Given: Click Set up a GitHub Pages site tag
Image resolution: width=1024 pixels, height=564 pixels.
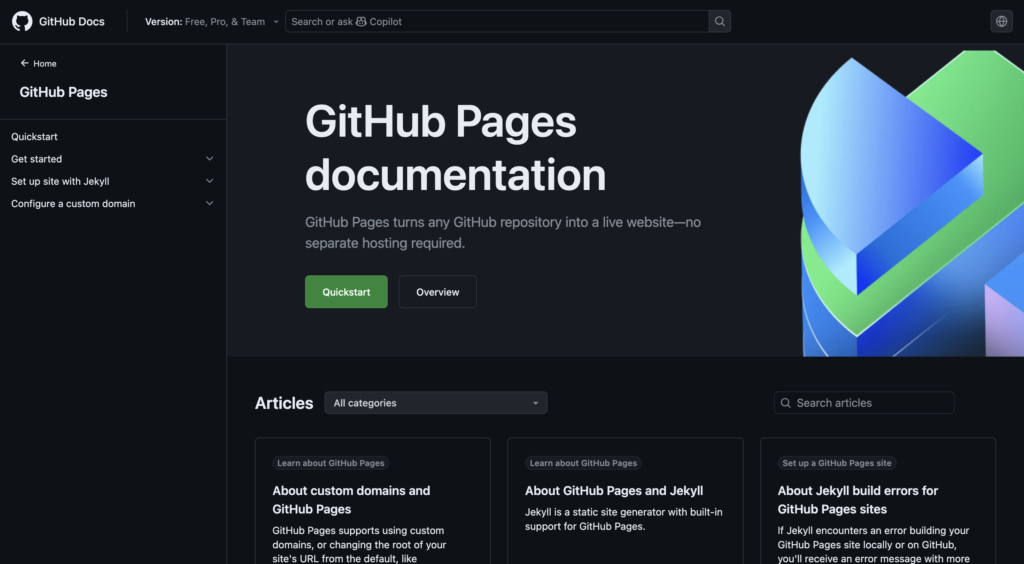Looking at the screenshot, I should pyautogui.click(x=837, y=463).
